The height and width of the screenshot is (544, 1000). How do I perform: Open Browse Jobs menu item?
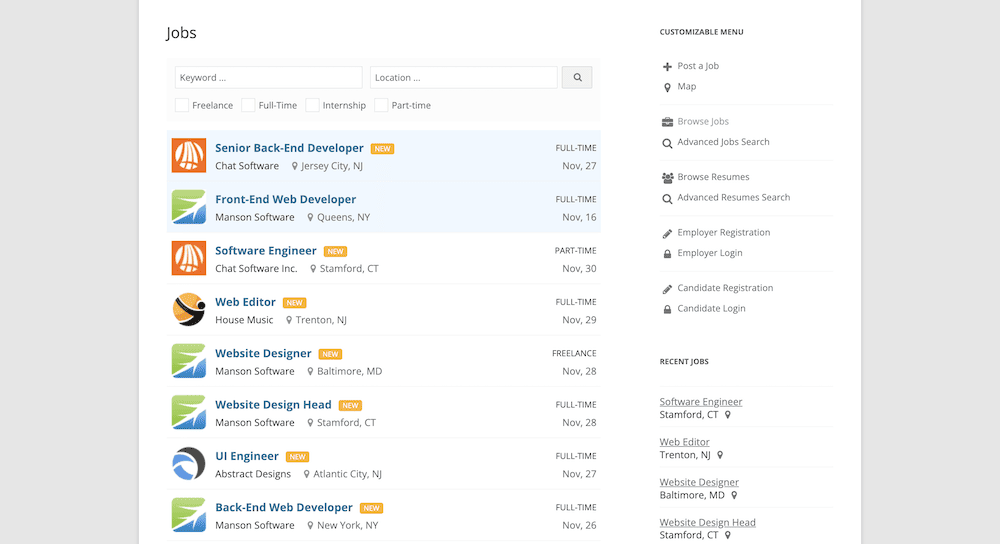(x=703, y=121)
